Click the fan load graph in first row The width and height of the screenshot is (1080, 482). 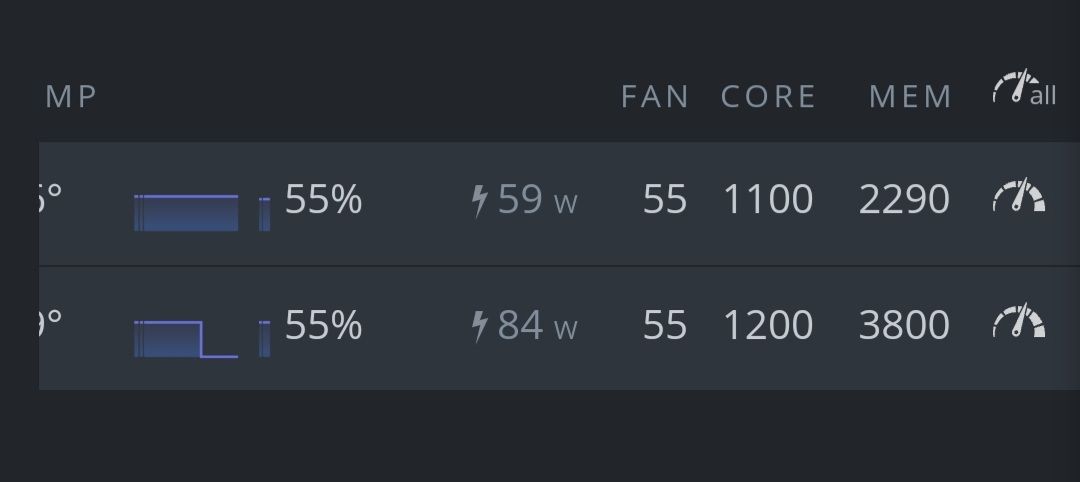[186, 213]
